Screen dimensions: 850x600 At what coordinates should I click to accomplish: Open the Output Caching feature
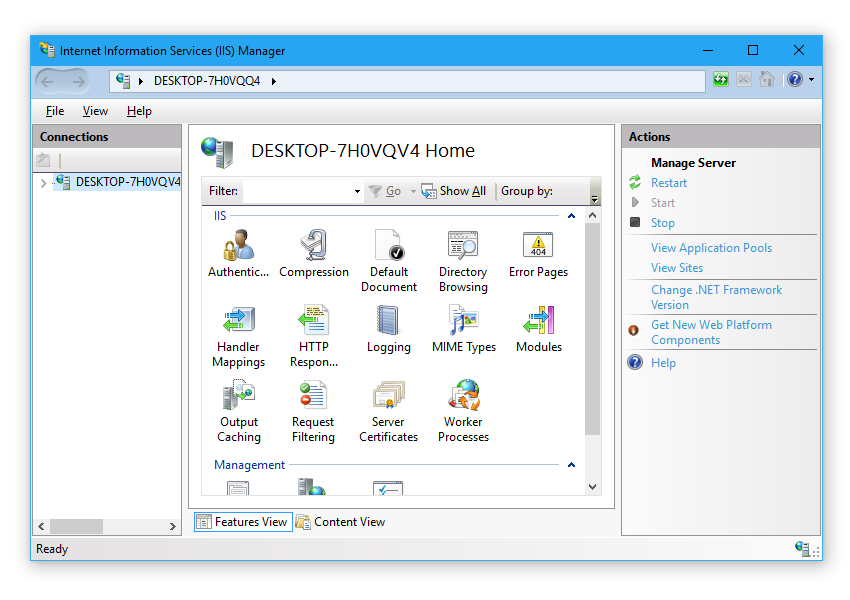239,411
